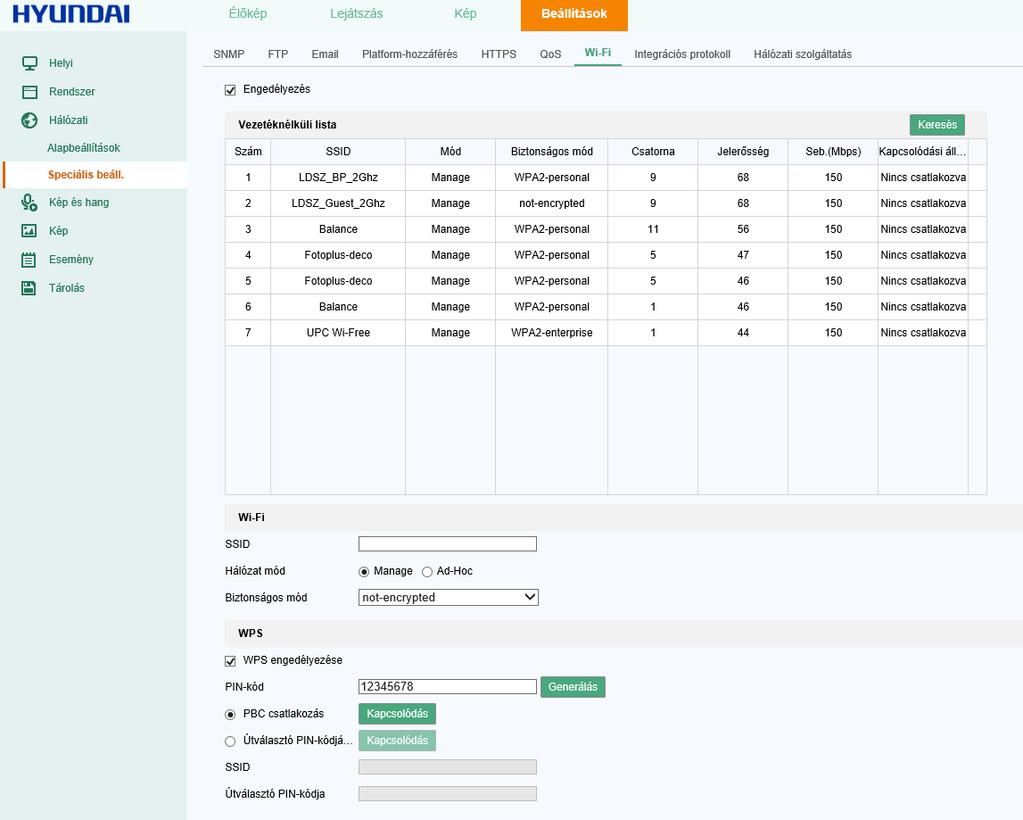Toggle the Engedélyezés checkbox

[230, 90]
